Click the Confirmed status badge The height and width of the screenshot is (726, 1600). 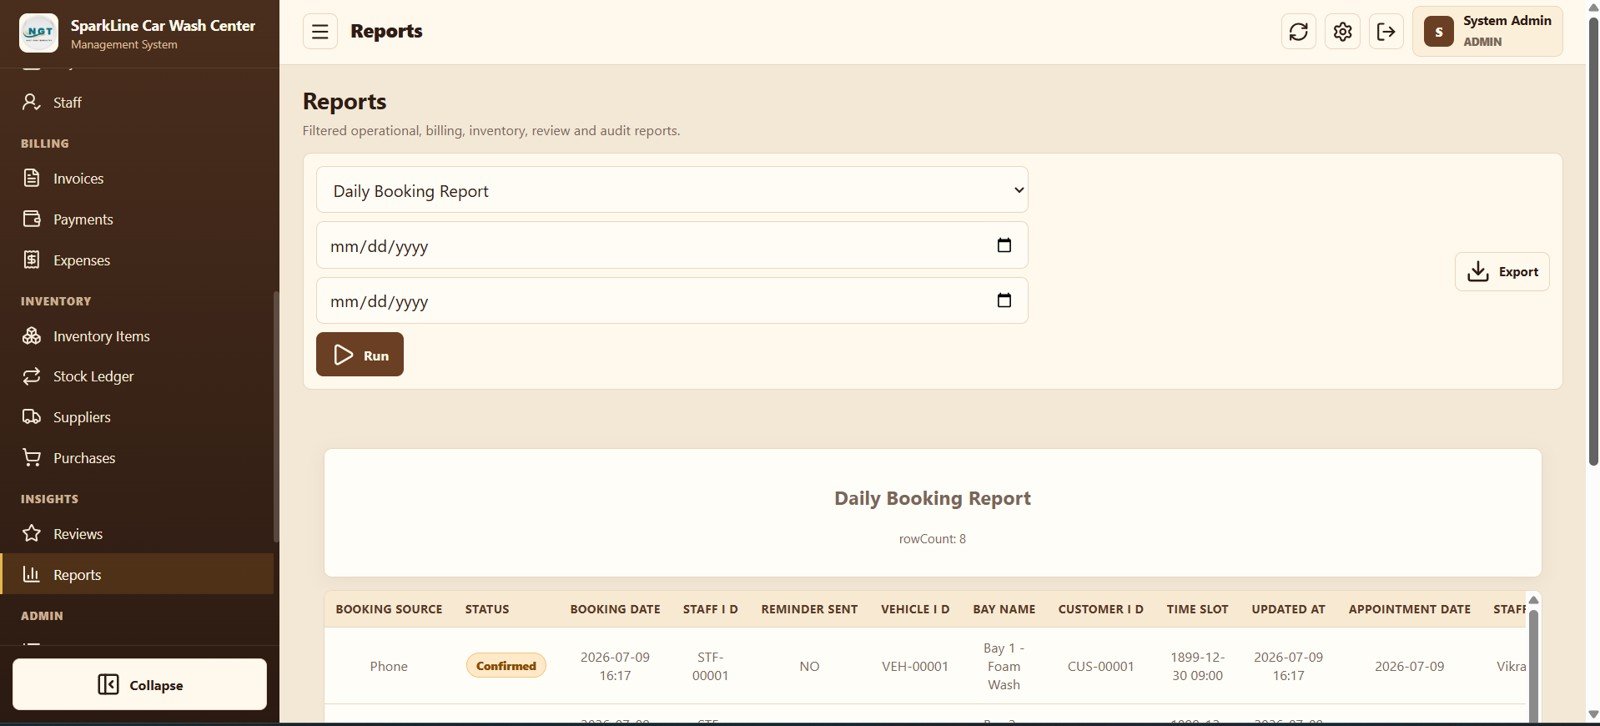pos(506,666)
